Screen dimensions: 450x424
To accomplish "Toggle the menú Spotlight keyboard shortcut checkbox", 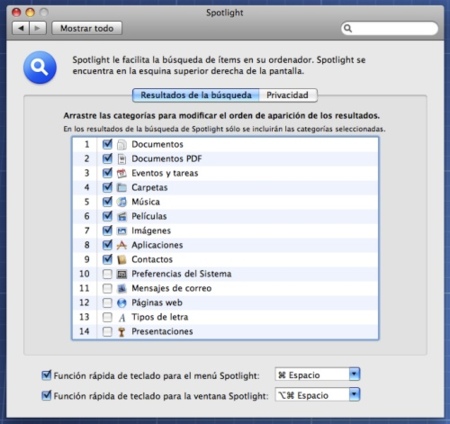I will (x=46, y=375).
